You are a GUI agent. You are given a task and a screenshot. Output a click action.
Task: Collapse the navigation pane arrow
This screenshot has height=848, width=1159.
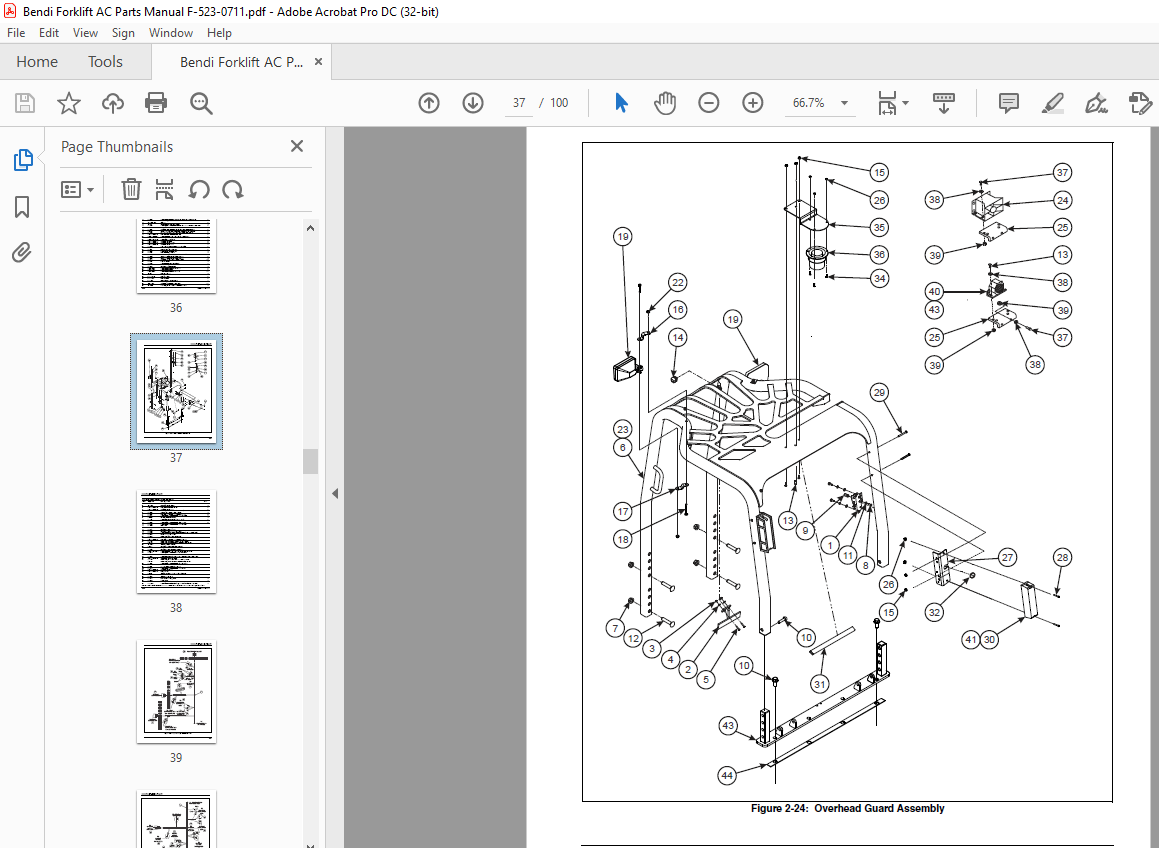(335, 493)
